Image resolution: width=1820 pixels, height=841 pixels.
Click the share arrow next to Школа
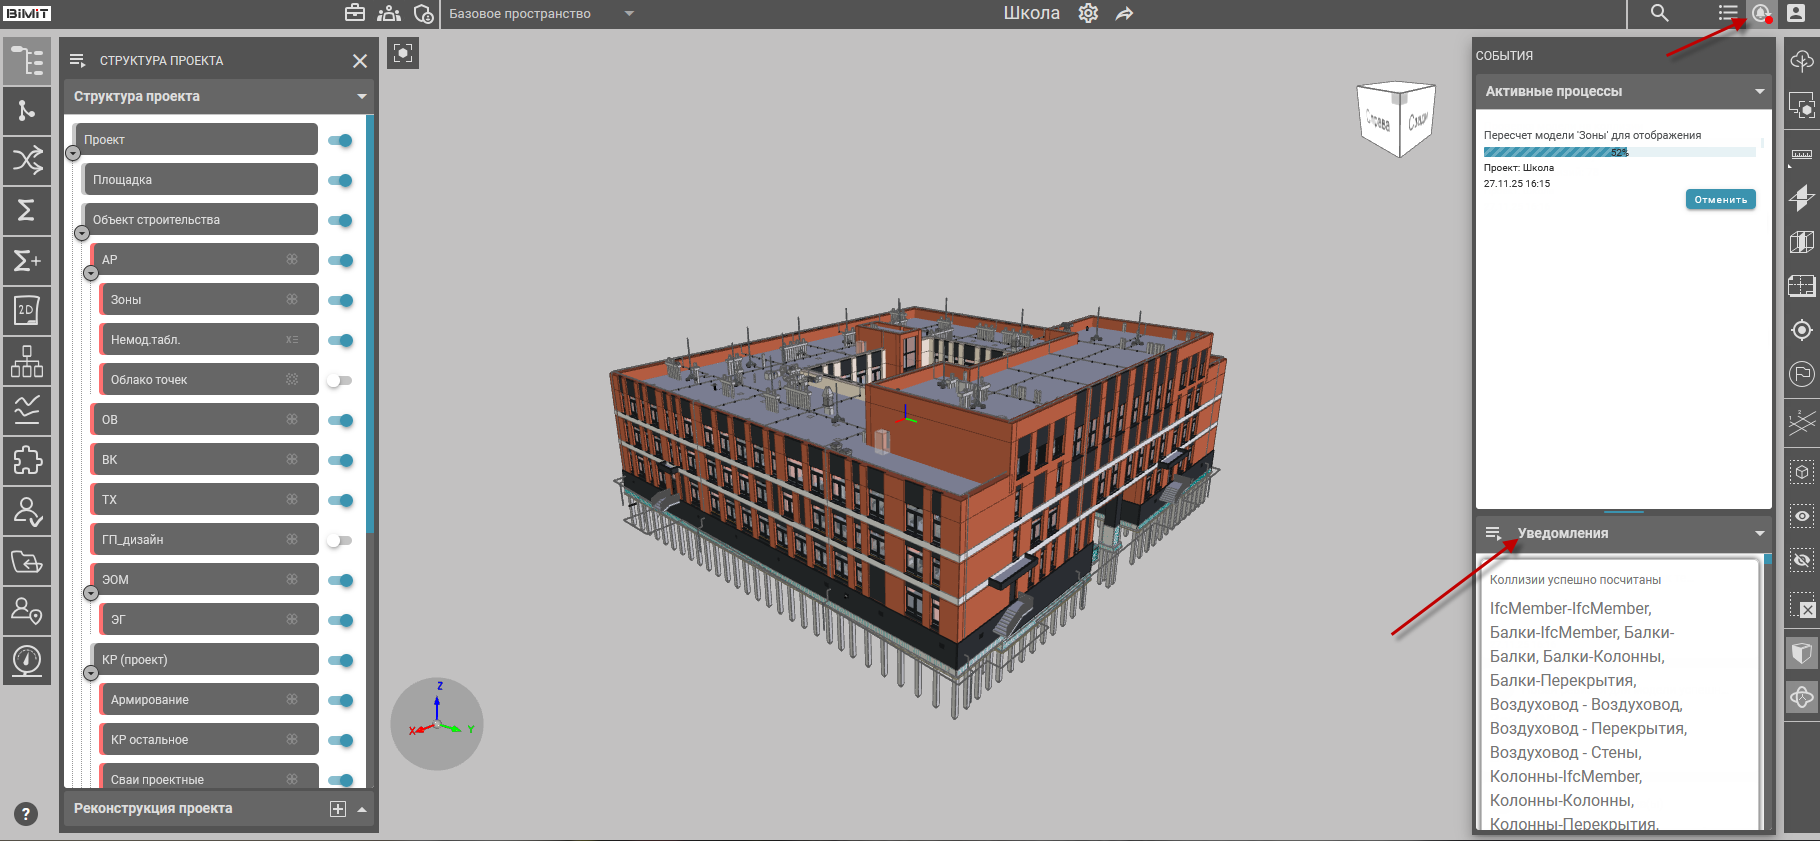point(1125,13)
